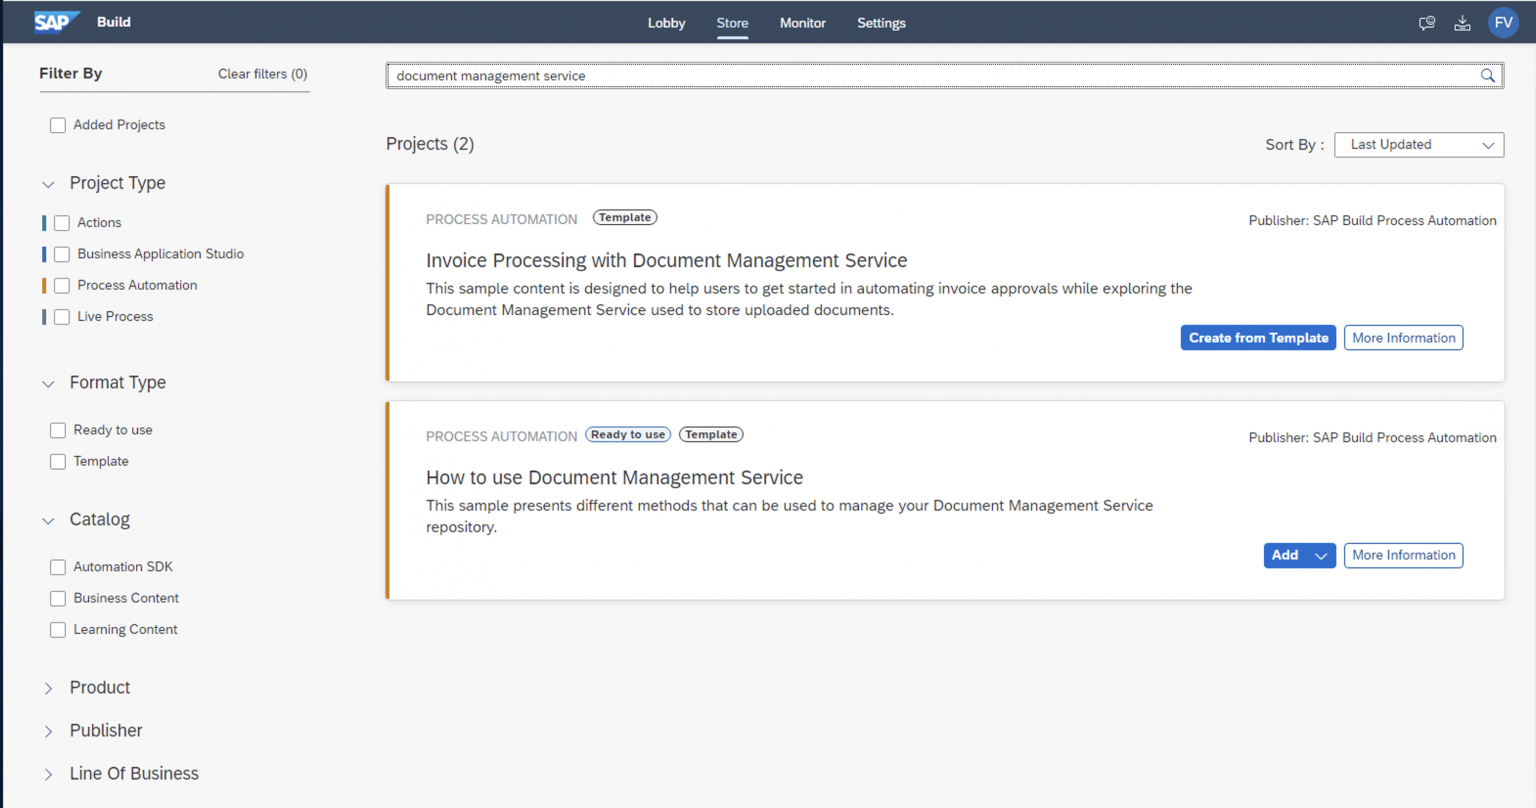
Task: Check the Process Automation project type filter
Action: [x=61, y=285]
